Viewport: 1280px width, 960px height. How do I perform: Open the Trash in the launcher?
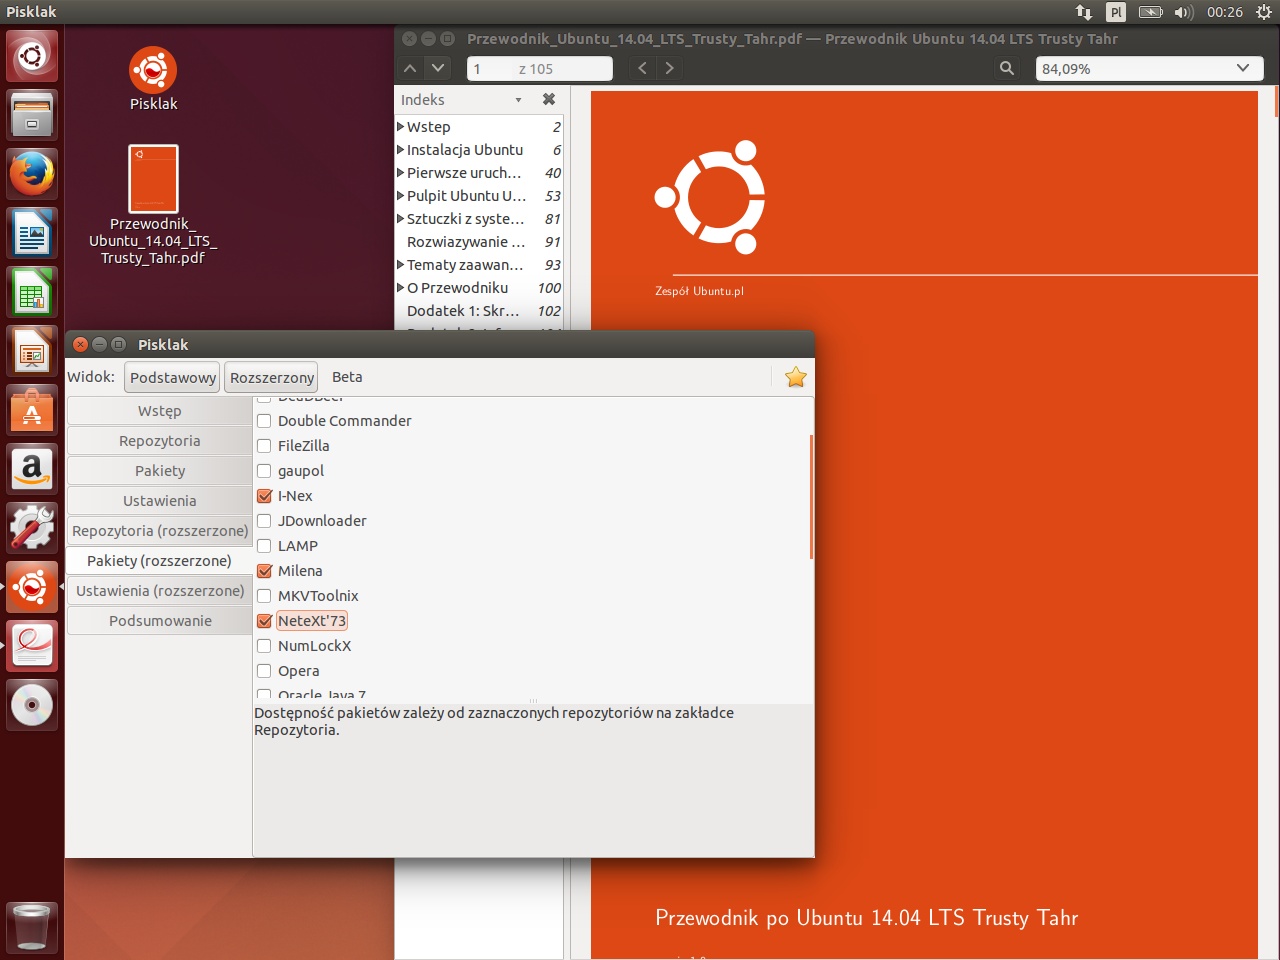point(32,926)
